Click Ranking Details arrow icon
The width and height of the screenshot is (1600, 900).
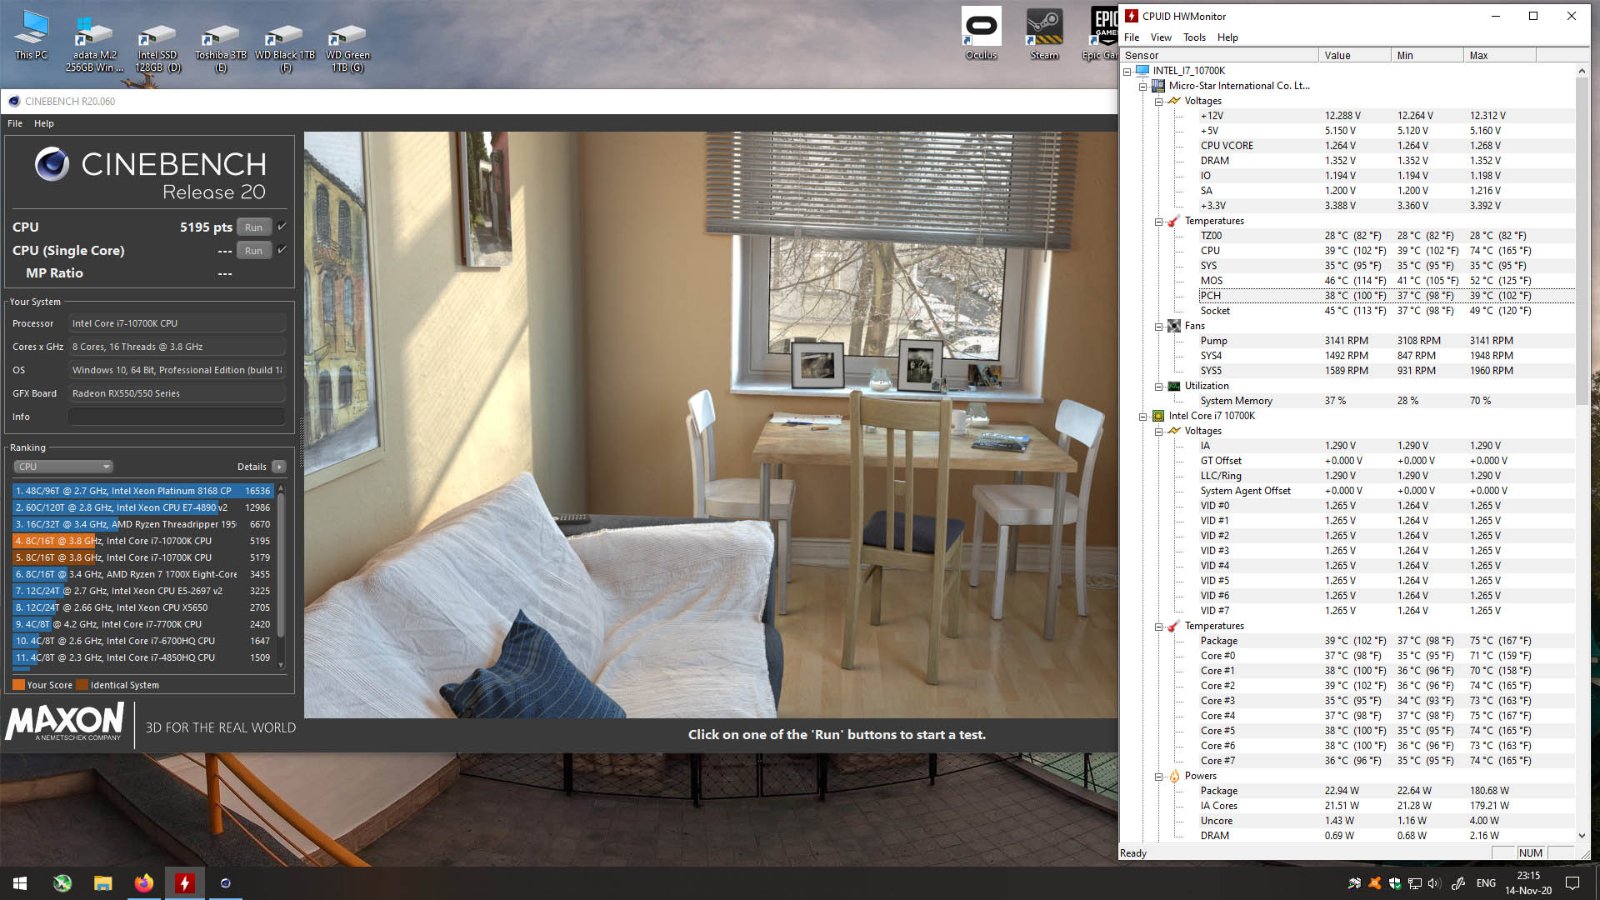pyautogui.click(x=279, y=467)
